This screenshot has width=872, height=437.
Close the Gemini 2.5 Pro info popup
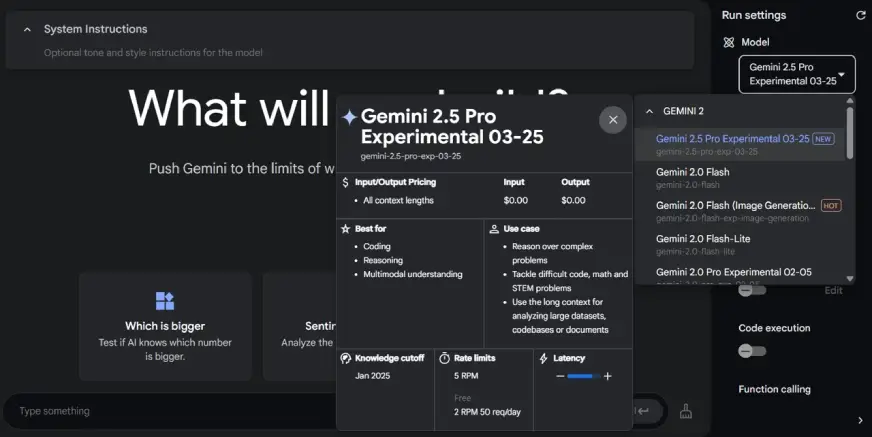point(613,120)
